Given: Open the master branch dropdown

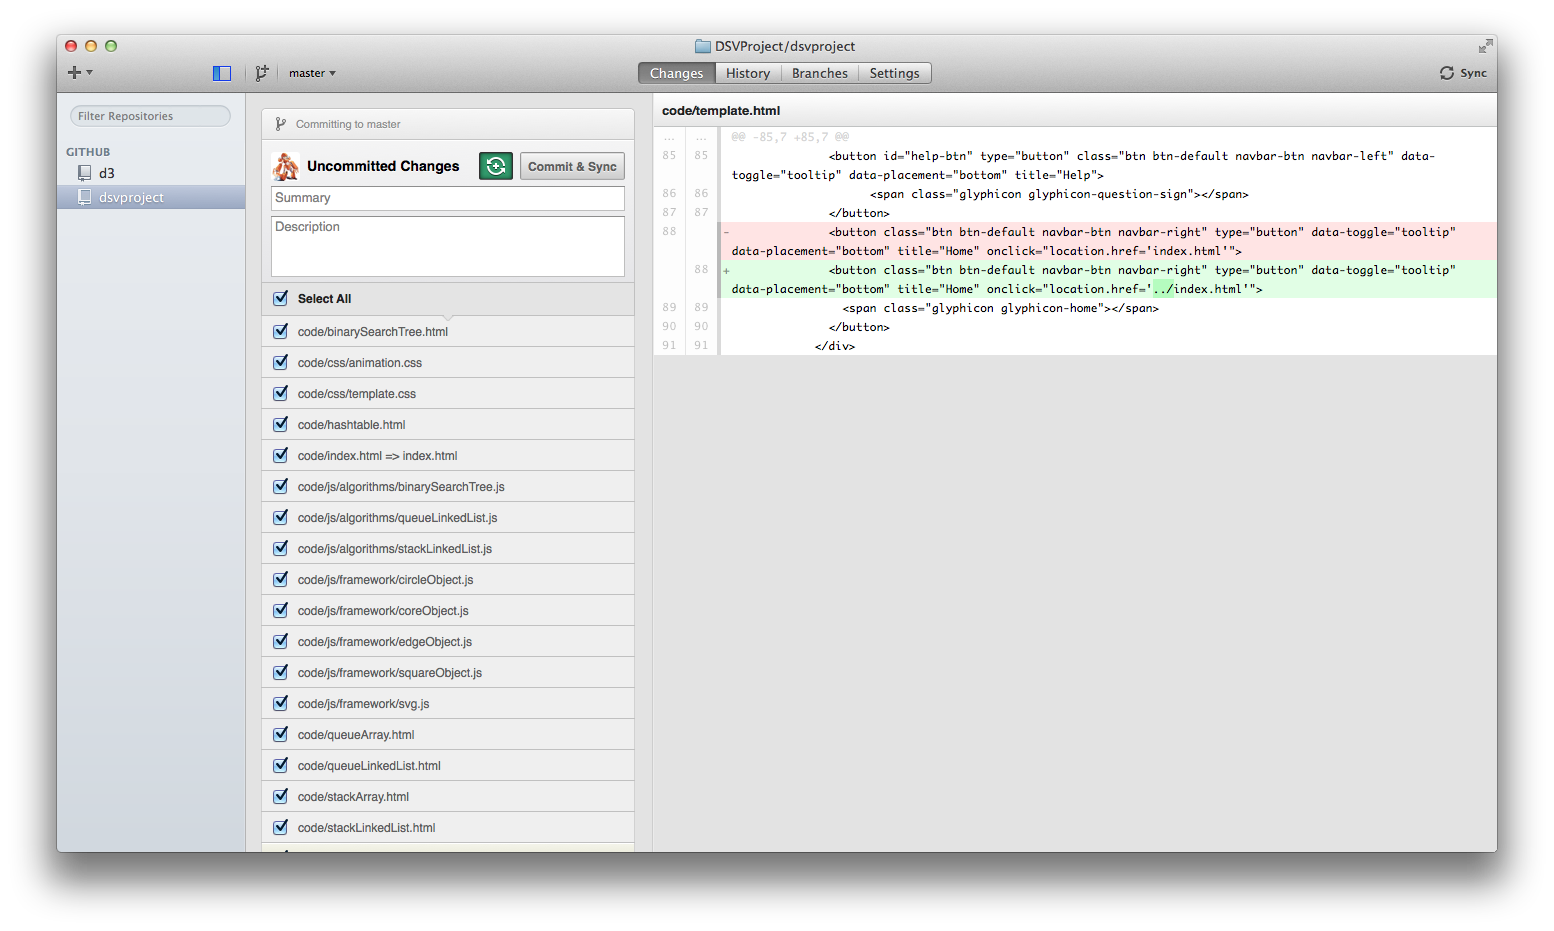Looking at the screenshot, I should click(312, 73).
